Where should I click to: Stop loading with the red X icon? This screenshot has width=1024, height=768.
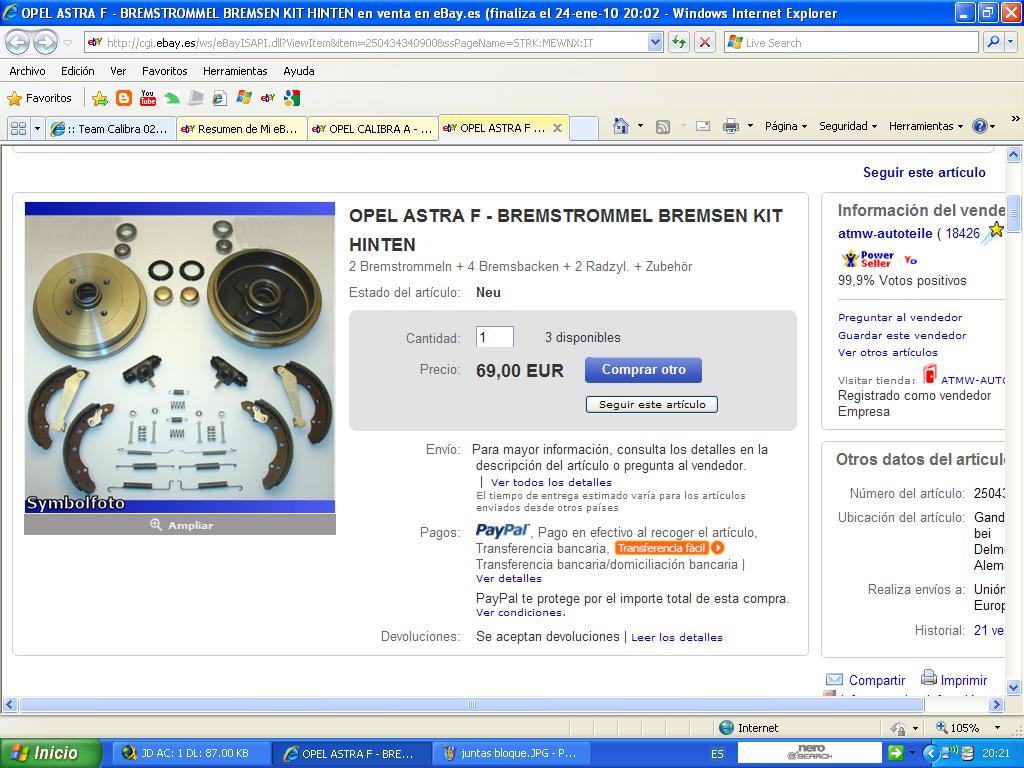click(705, 43)
